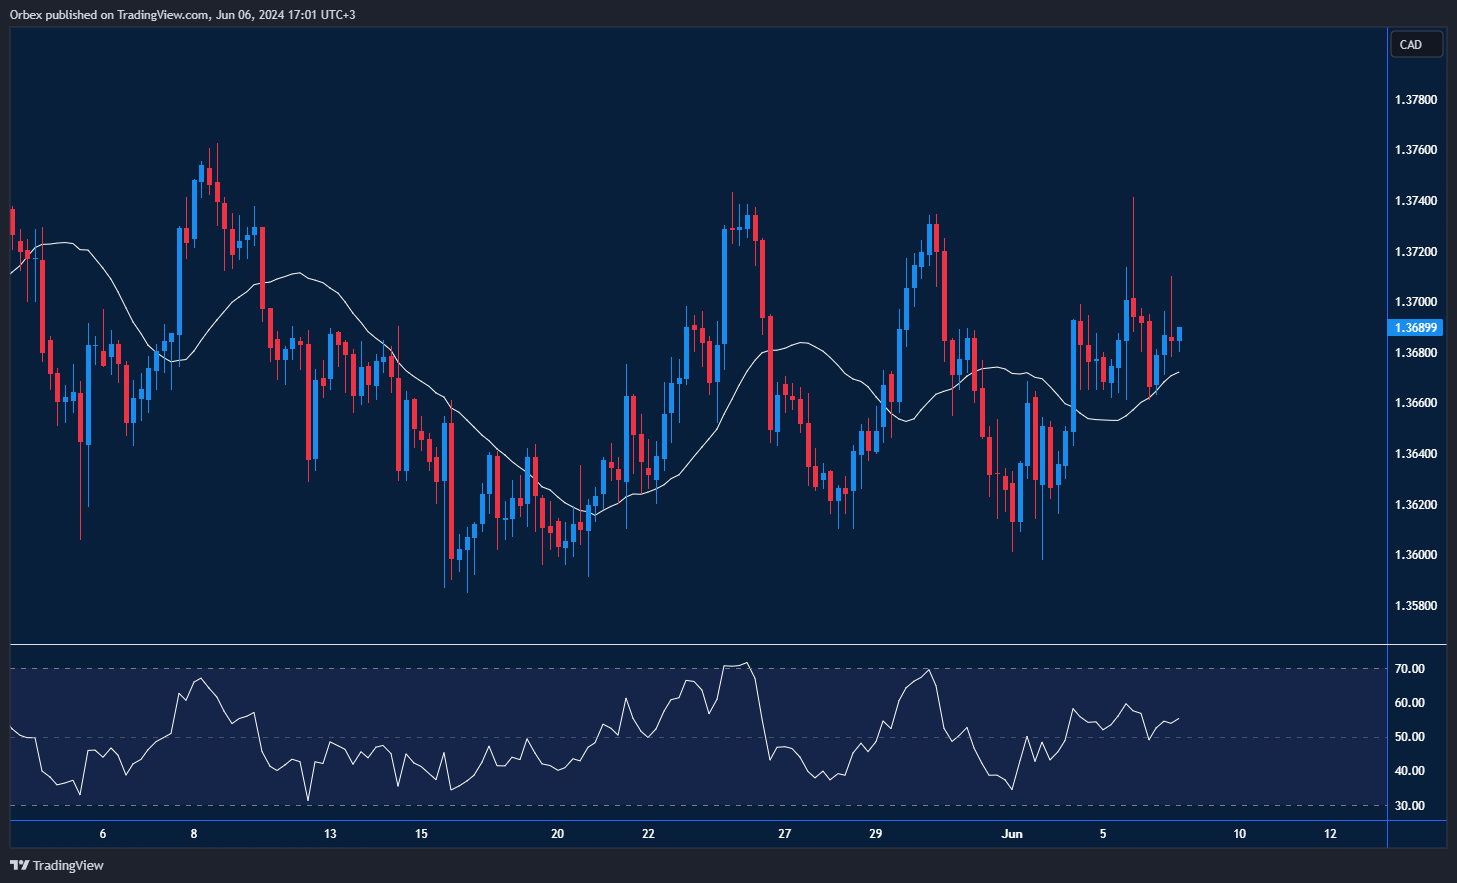This screenshot has height=883, width=1457.
Task: Click the 1.36000 price level label
Action: click(x=1416, y=554)
